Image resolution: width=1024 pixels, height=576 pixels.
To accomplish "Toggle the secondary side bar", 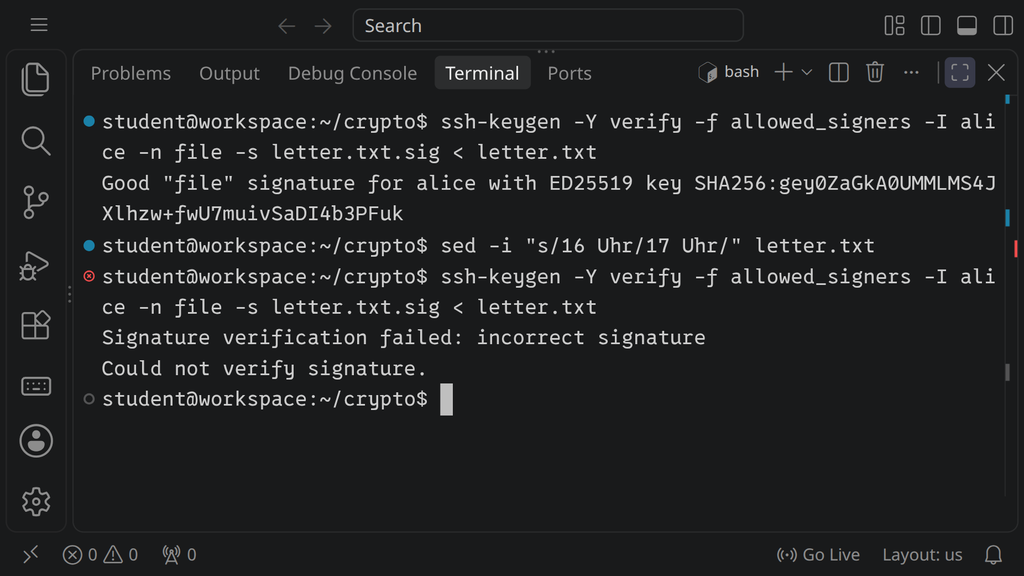I will (x=1002, y=25).
